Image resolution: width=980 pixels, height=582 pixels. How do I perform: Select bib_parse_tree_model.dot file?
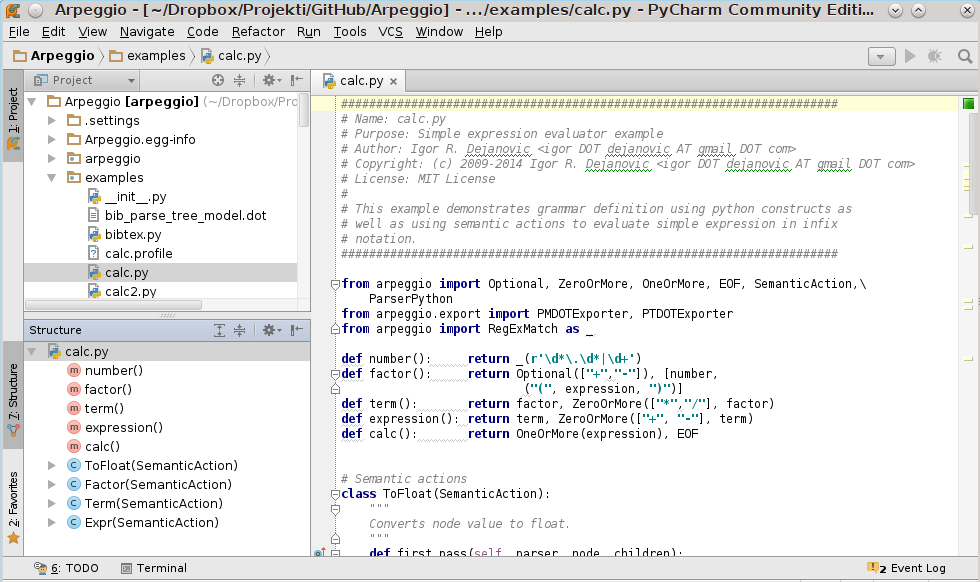(185, 216)
